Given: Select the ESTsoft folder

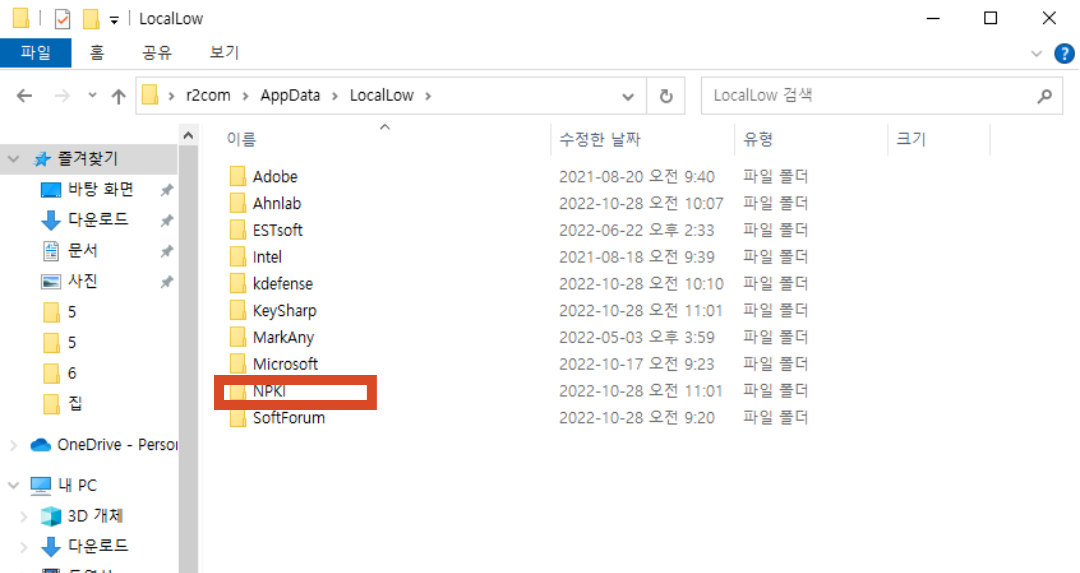Looking at the screenshot, I should (277, 231).
